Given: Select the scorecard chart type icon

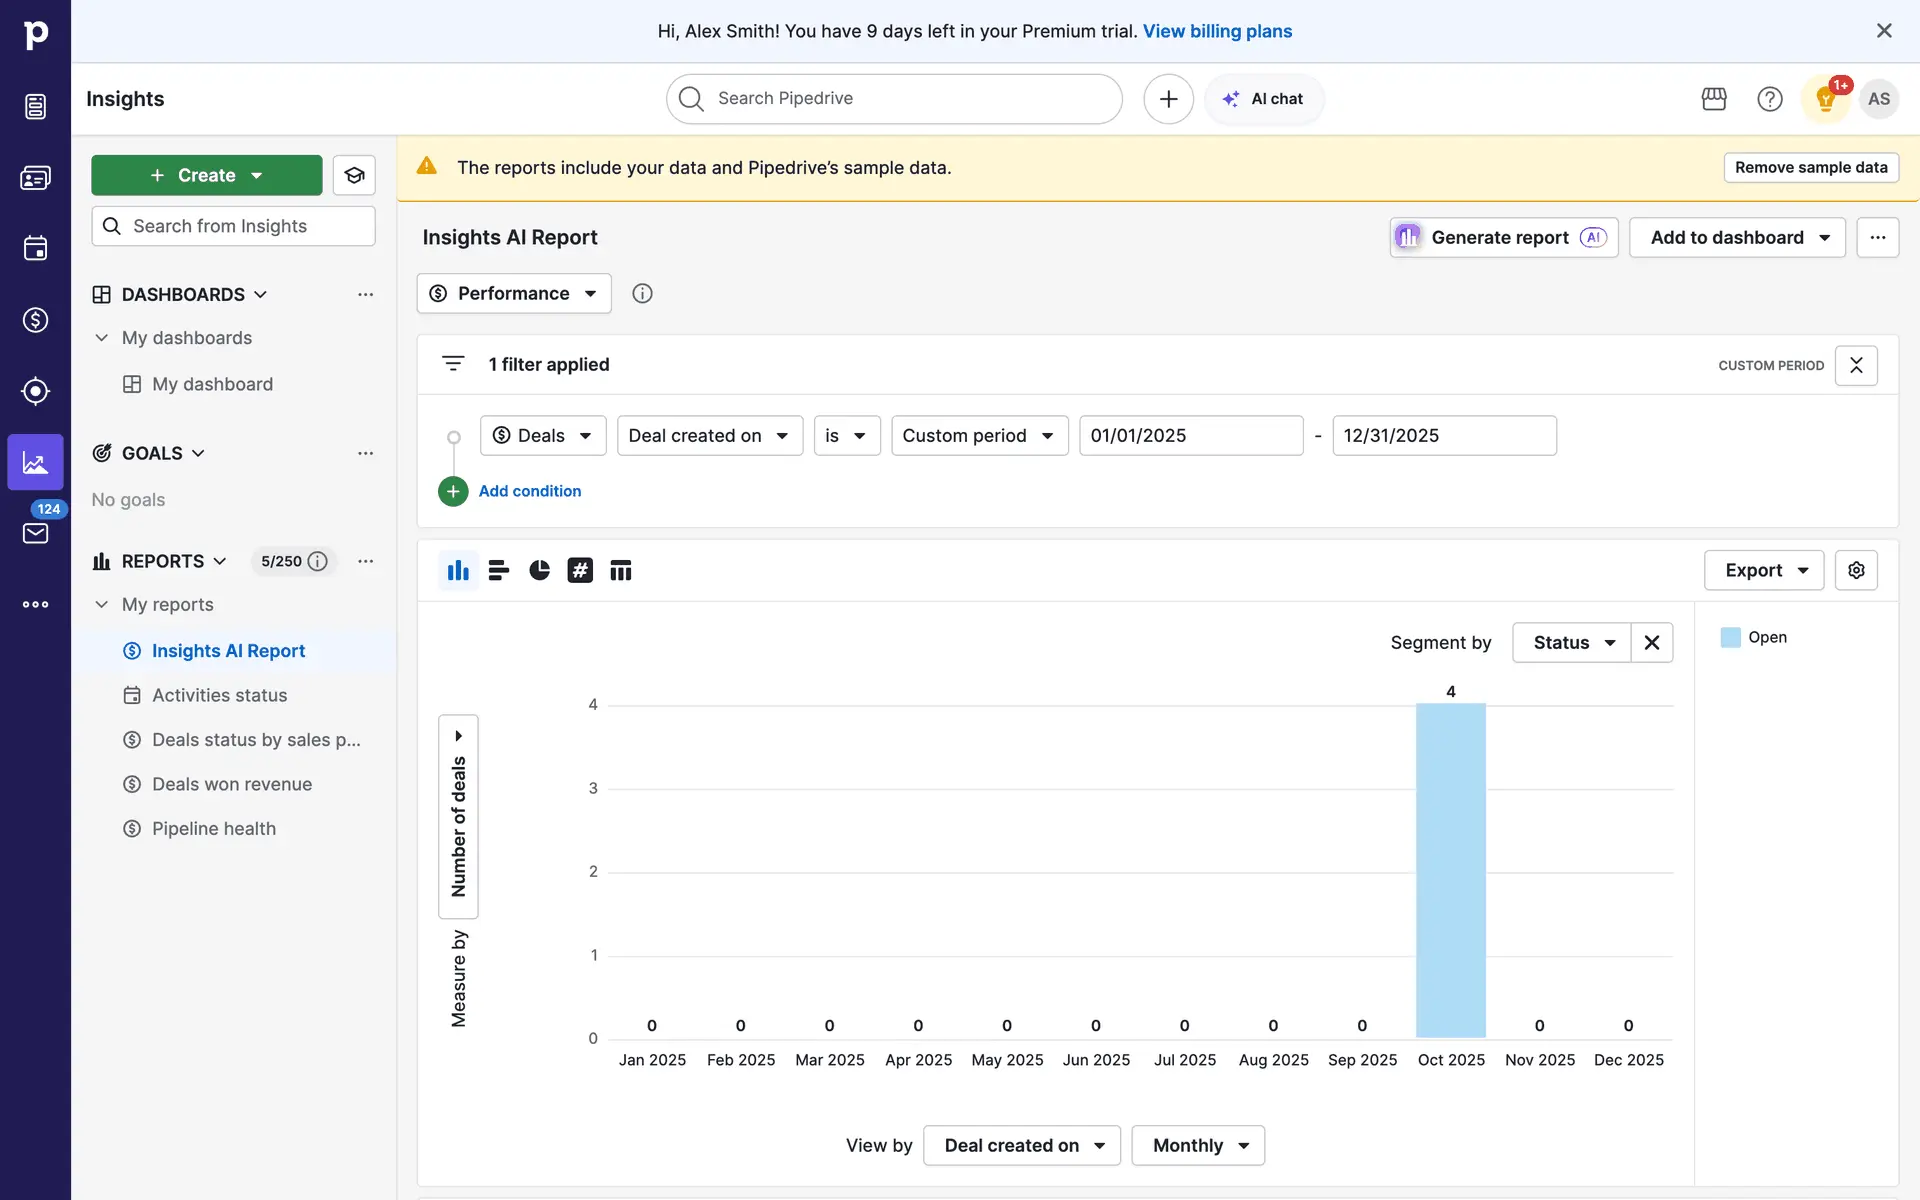Looking at the screenshot, I should click(580, 570).
